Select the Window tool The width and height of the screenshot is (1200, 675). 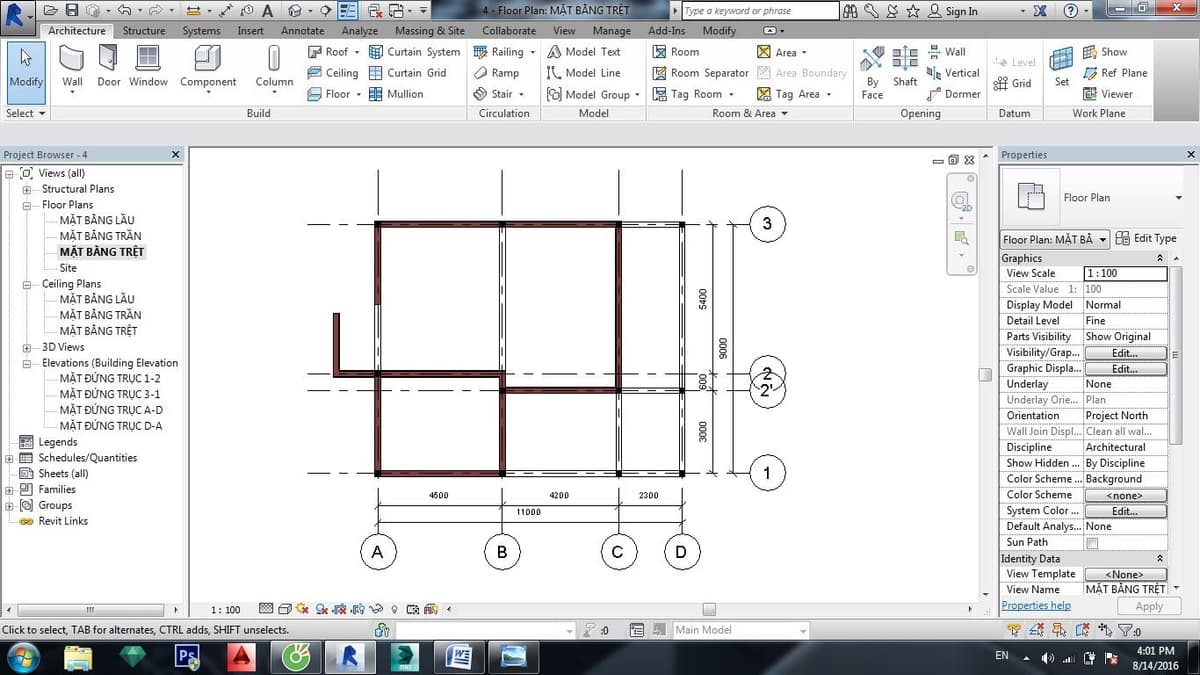pos(148,68)
